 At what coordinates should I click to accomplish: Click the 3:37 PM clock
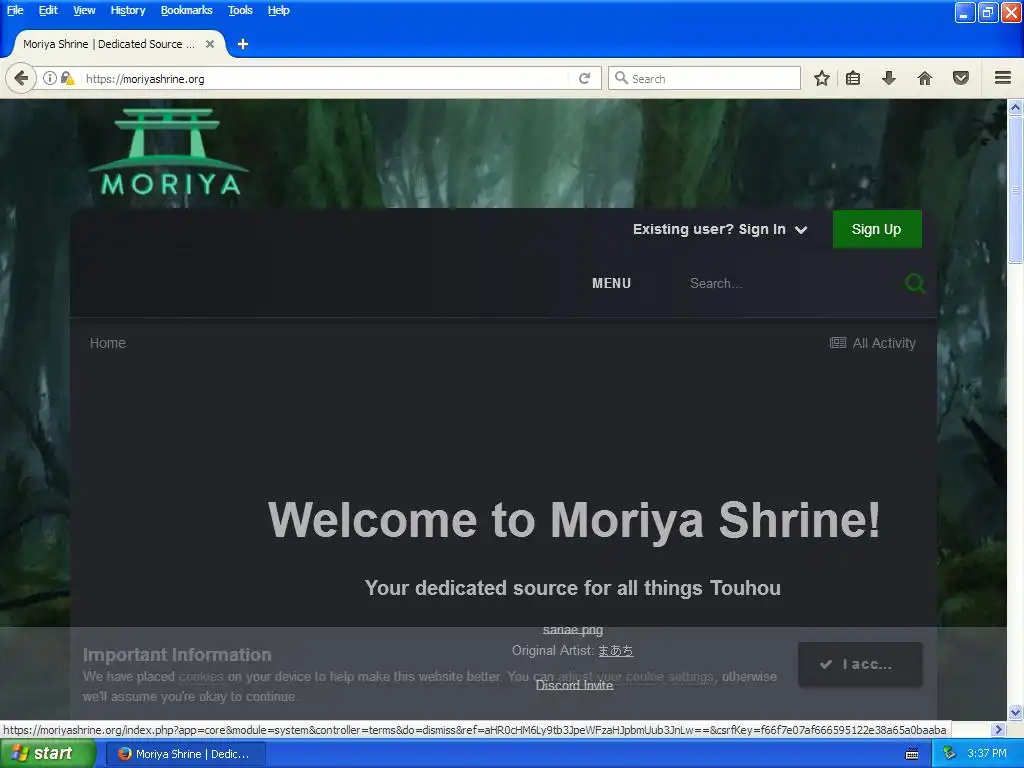pos(987,754)
